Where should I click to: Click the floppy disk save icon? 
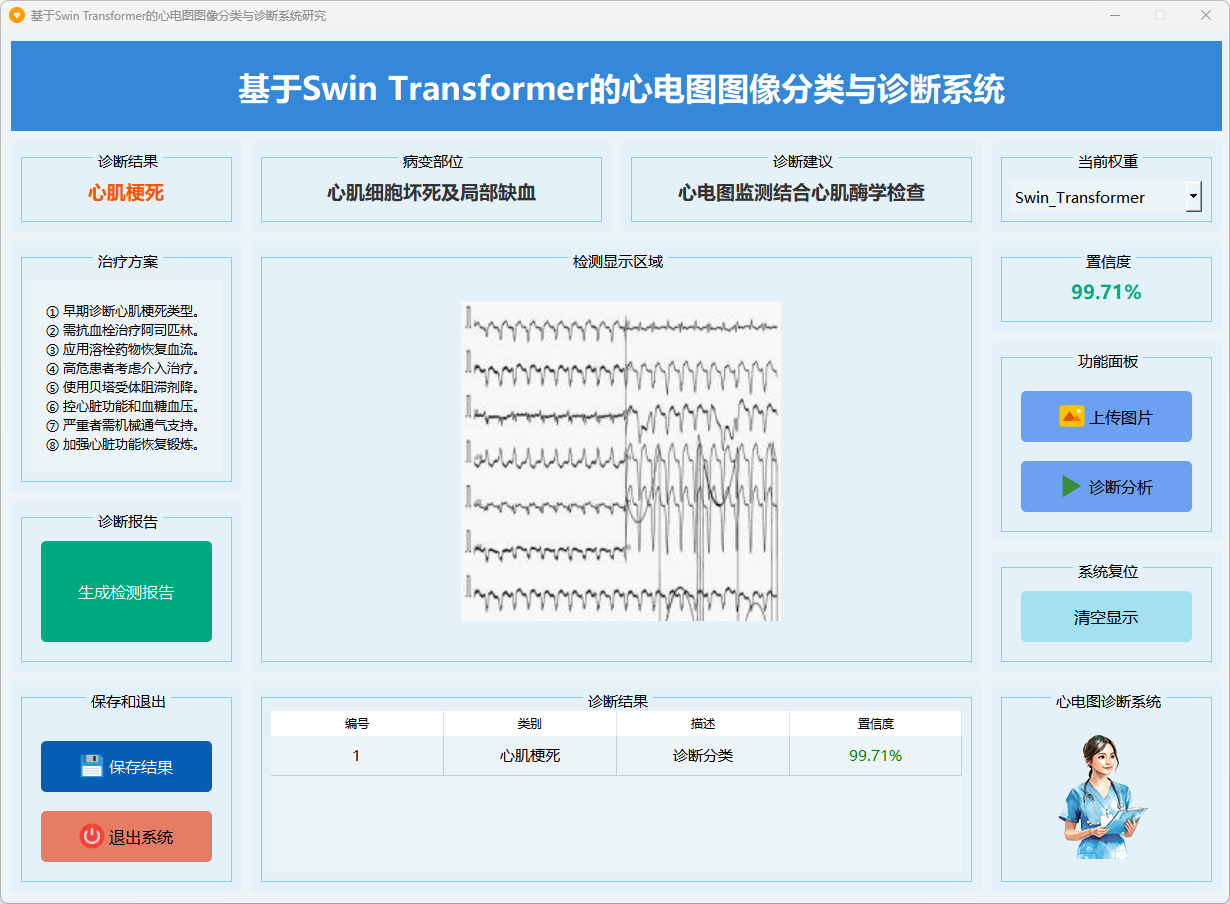92,766
